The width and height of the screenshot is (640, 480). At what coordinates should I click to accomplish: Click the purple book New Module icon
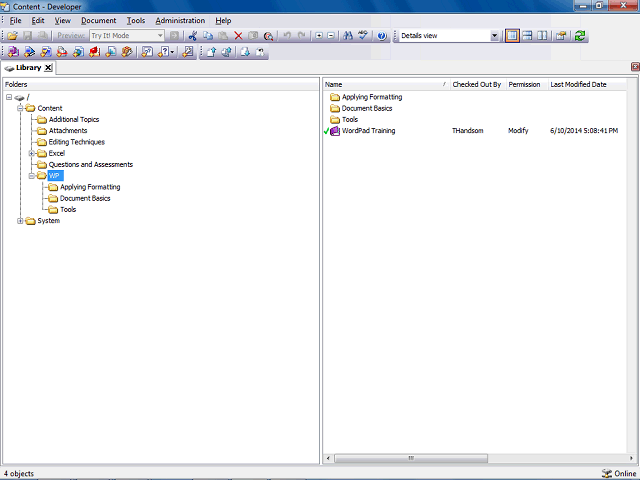(13, 52)
